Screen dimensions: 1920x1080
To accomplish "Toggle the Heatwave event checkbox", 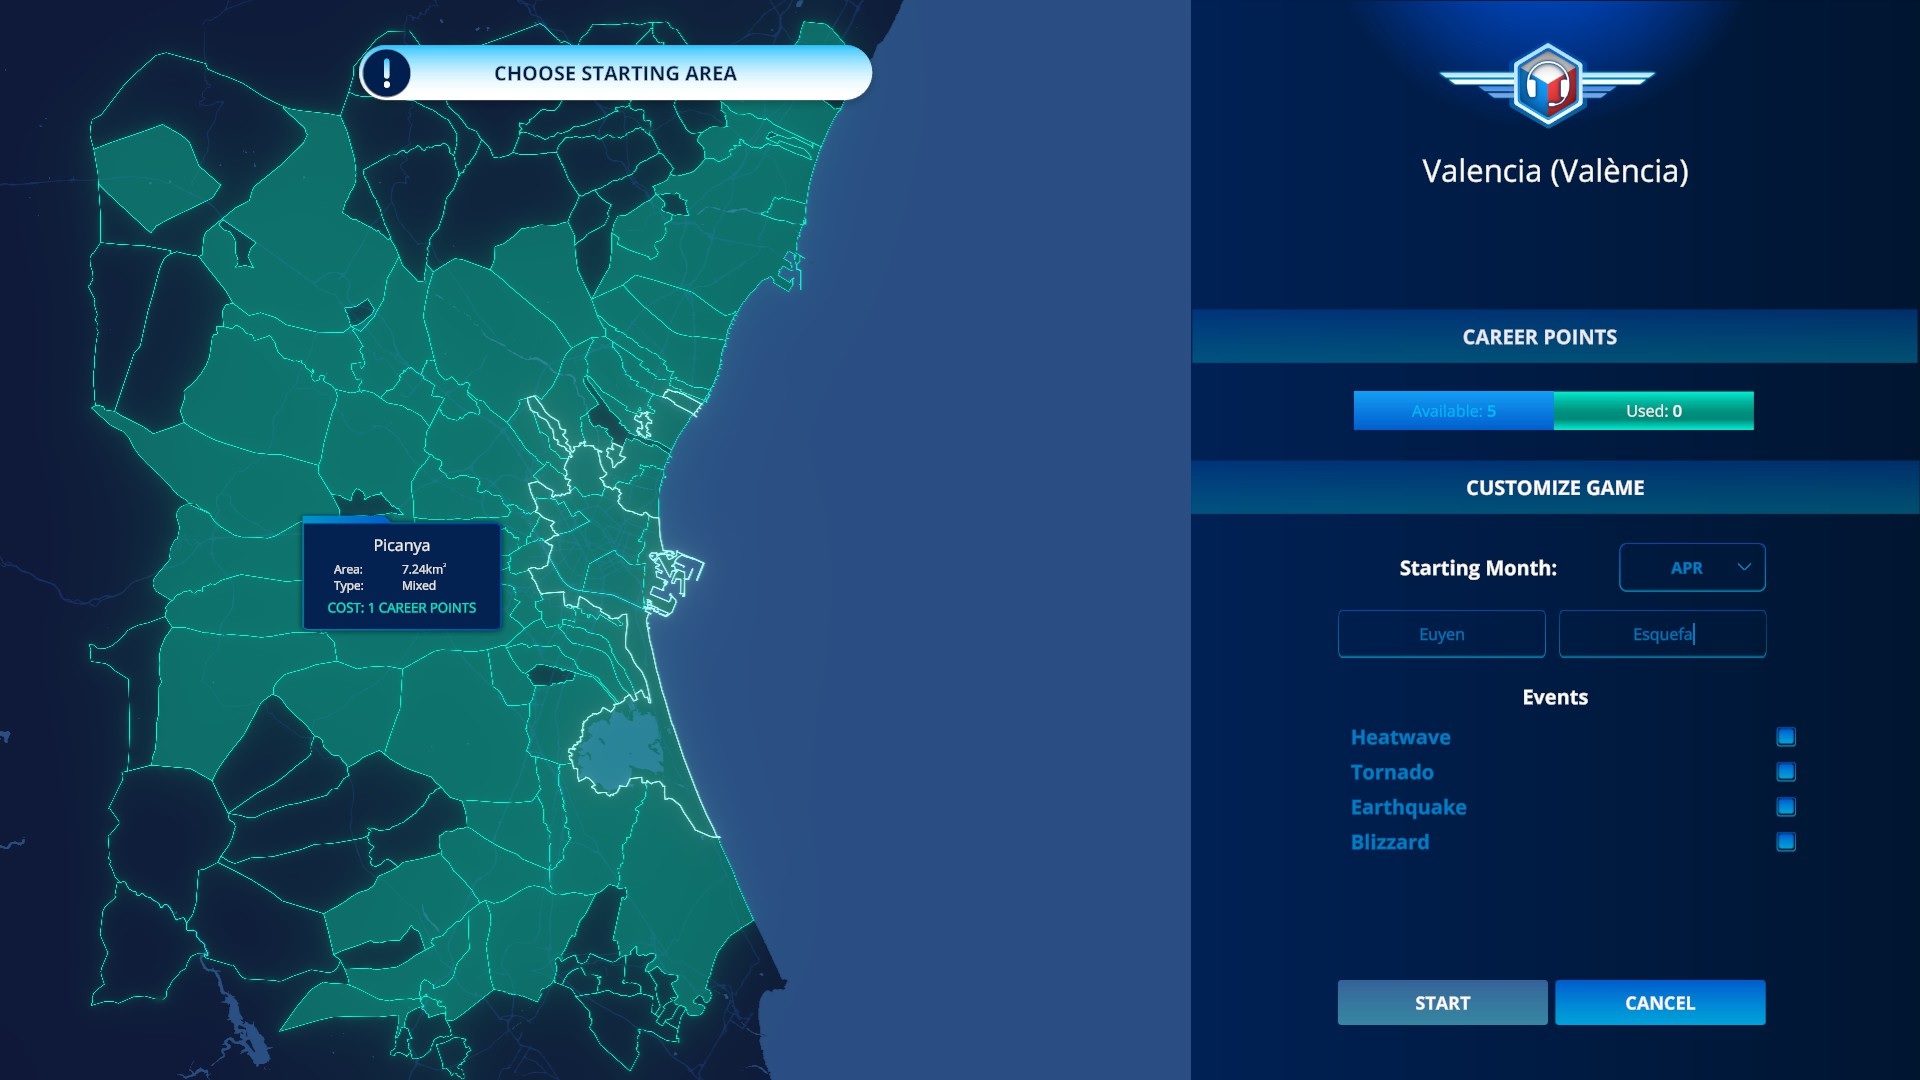I will (x=1785, y=737).
